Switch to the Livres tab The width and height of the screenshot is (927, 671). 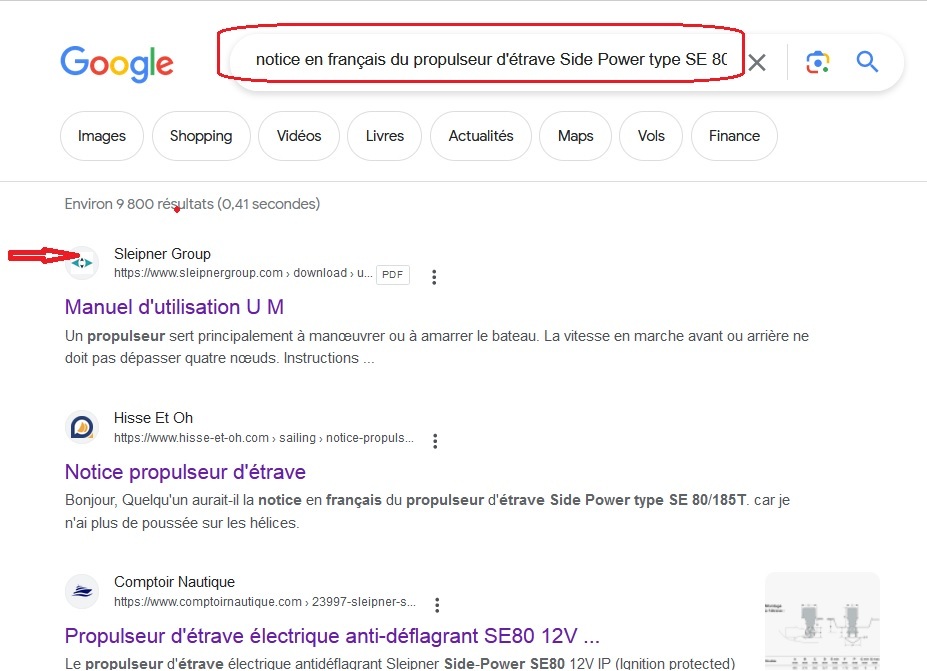pos(385,136)
